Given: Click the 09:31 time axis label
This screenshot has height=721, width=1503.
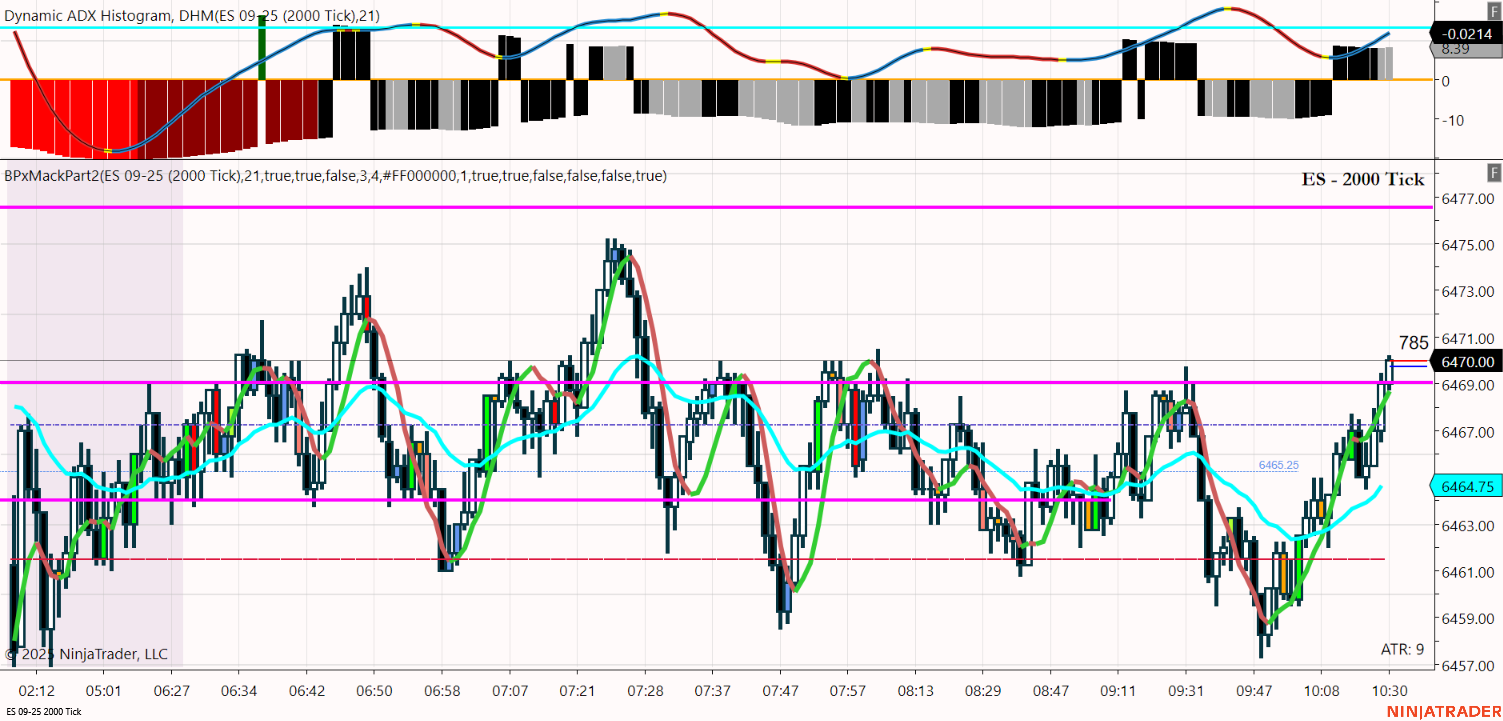Looking at the screenshot, I should (1185, 690).
